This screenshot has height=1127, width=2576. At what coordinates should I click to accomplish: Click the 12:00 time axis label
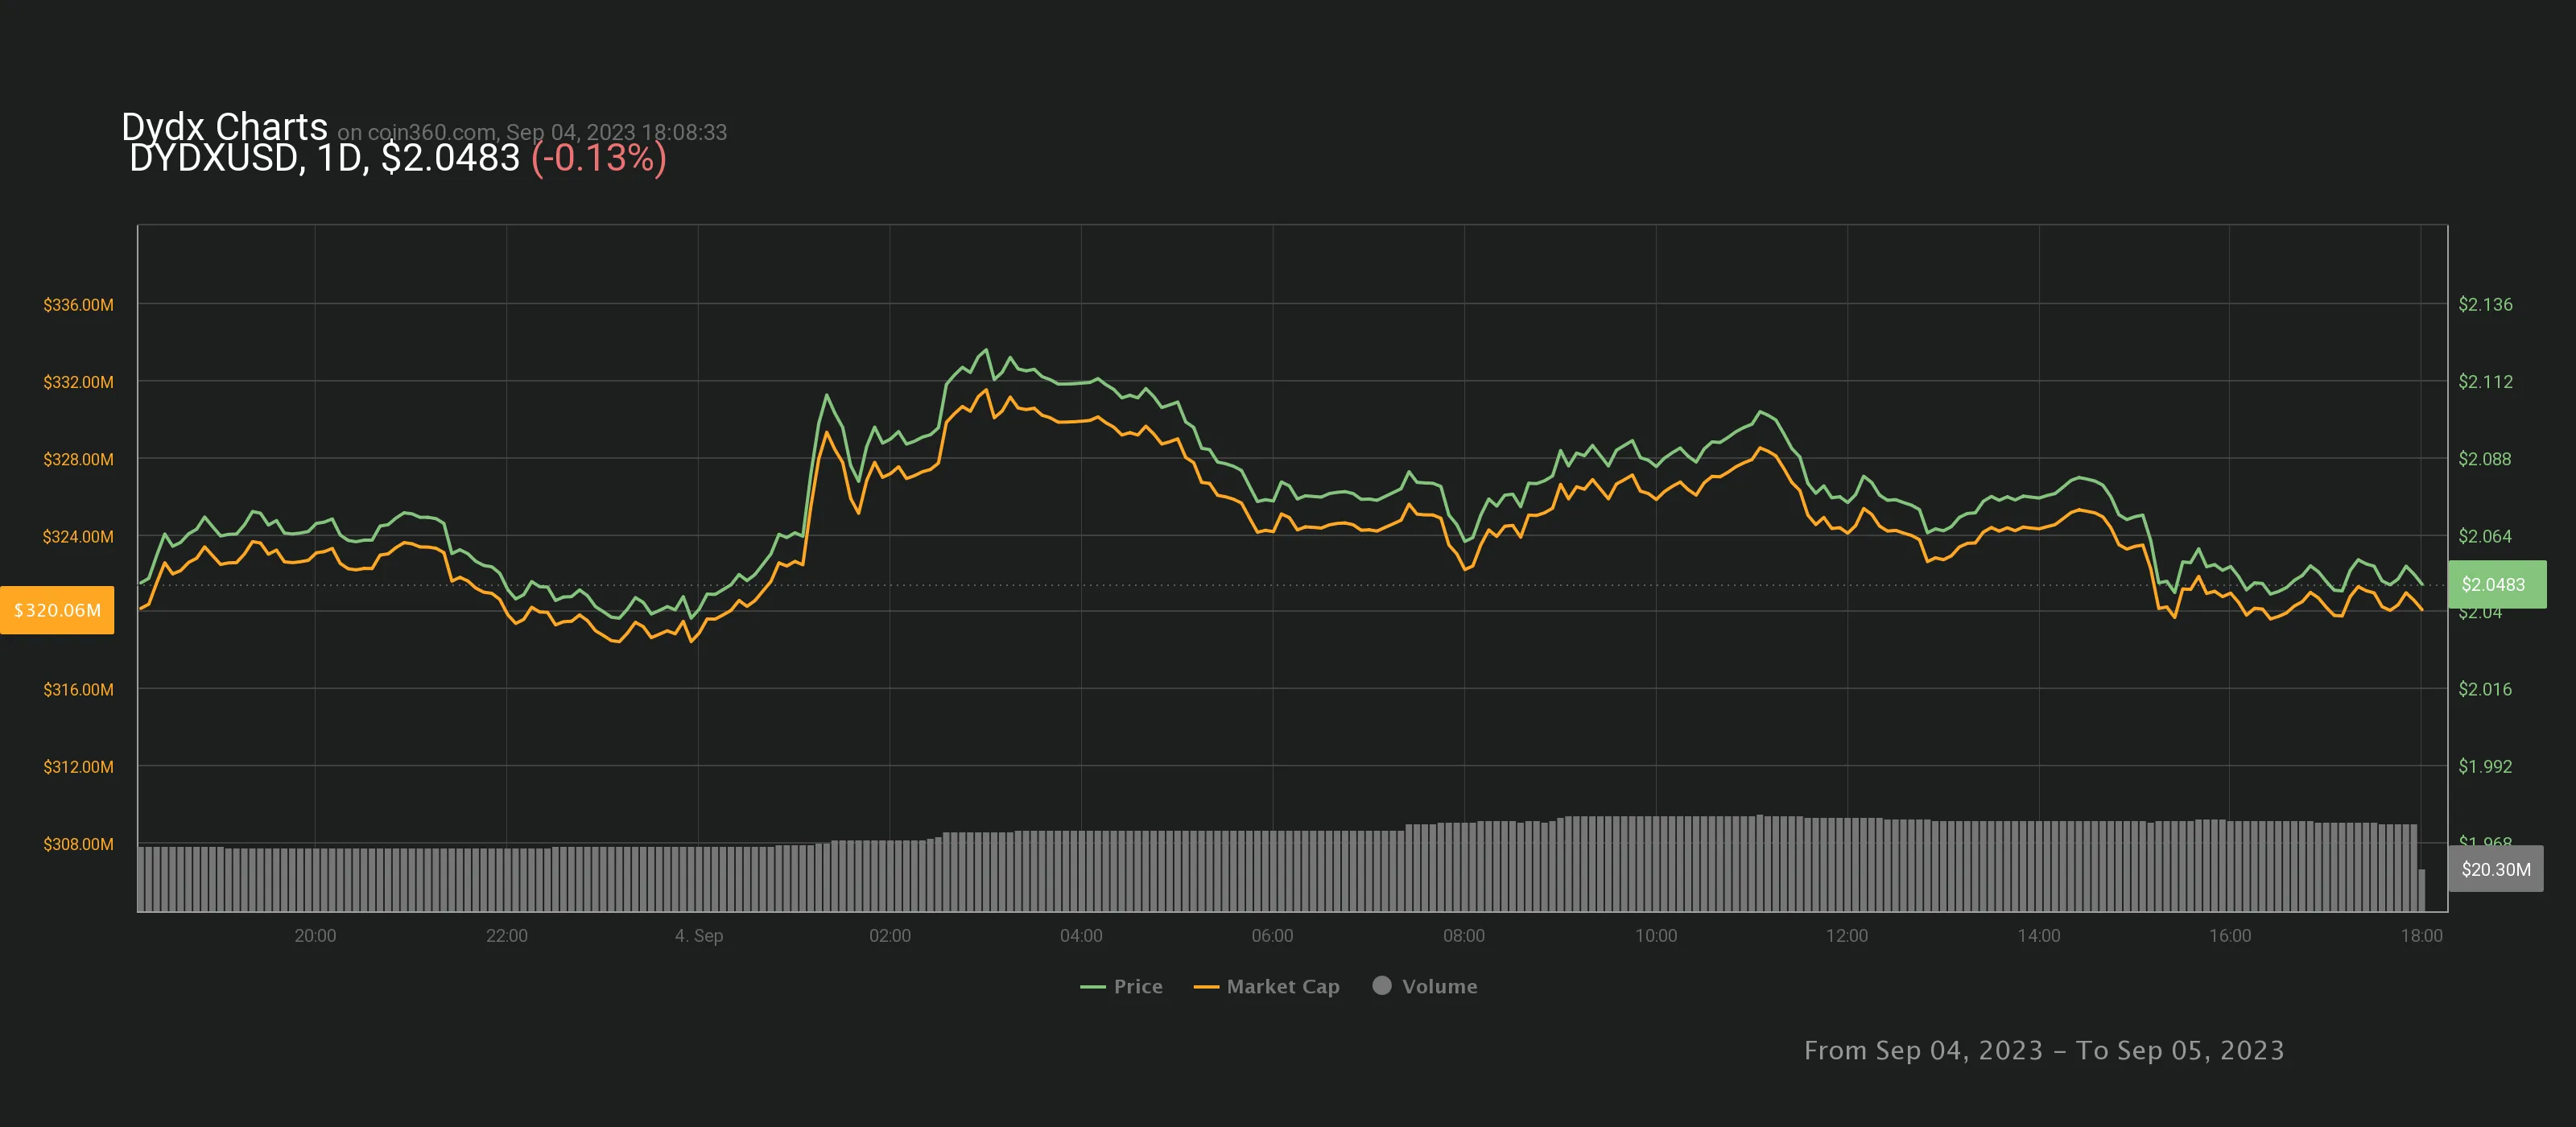pyautogui.click(x=1846, y=935)
